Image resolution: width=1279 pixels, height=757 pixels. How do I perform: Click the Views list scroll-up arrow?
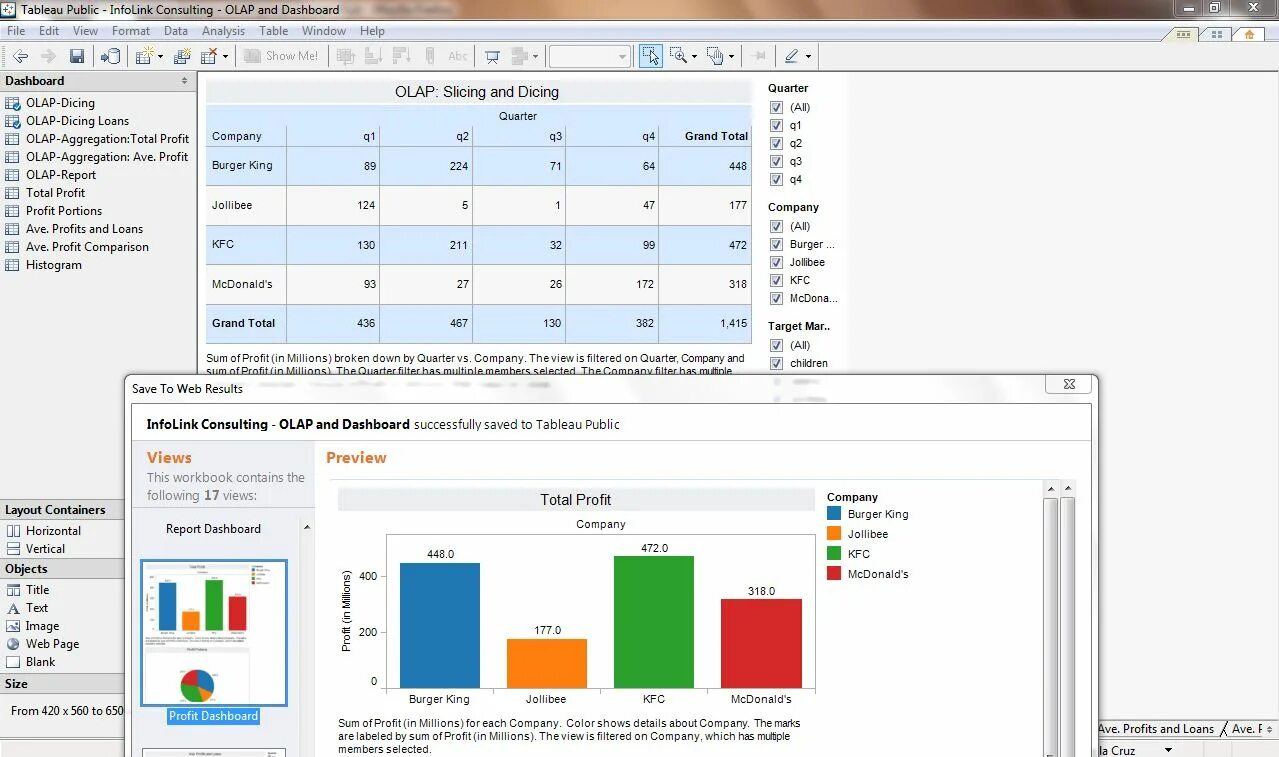307,528
